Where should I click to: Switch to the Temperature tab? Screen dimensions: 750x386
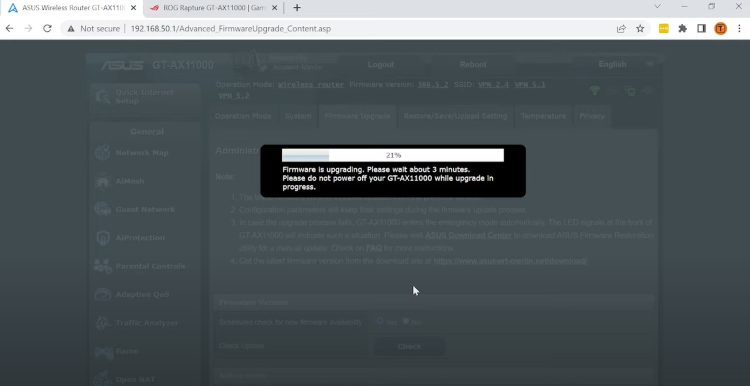(543, 116)
